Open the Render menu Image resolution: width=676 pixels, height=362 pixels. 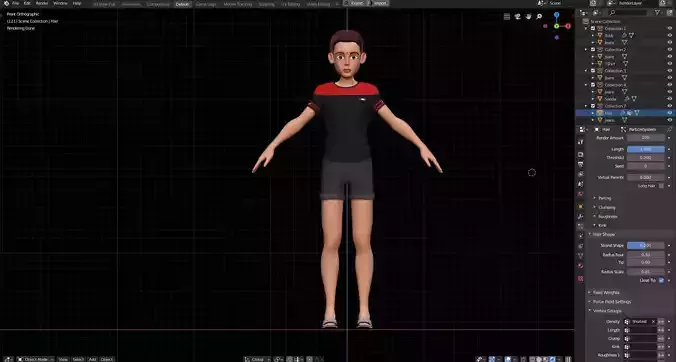pos(42,3)
